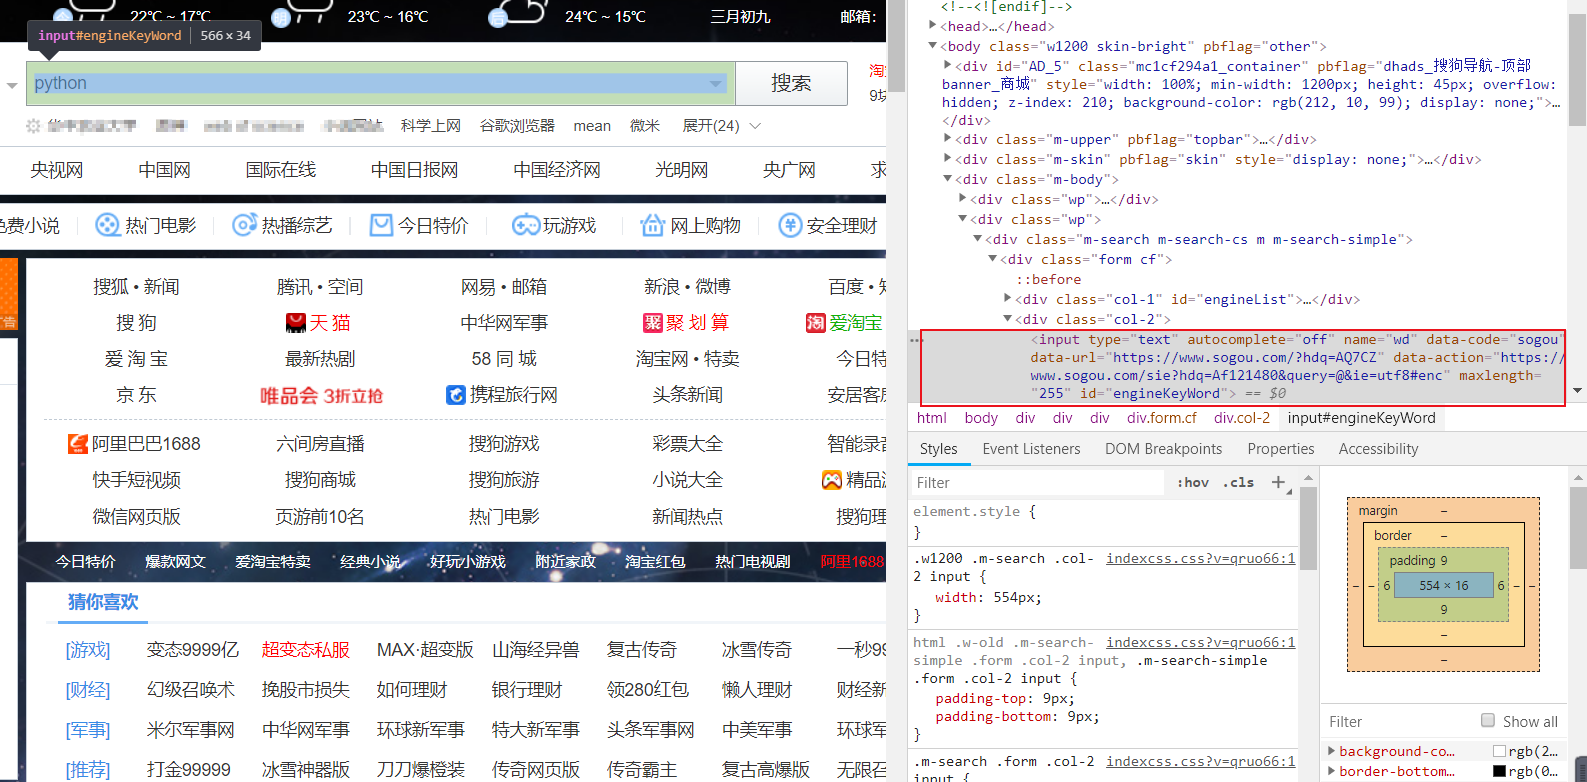Switch to the Accessibility tab

pos(1378,449)
